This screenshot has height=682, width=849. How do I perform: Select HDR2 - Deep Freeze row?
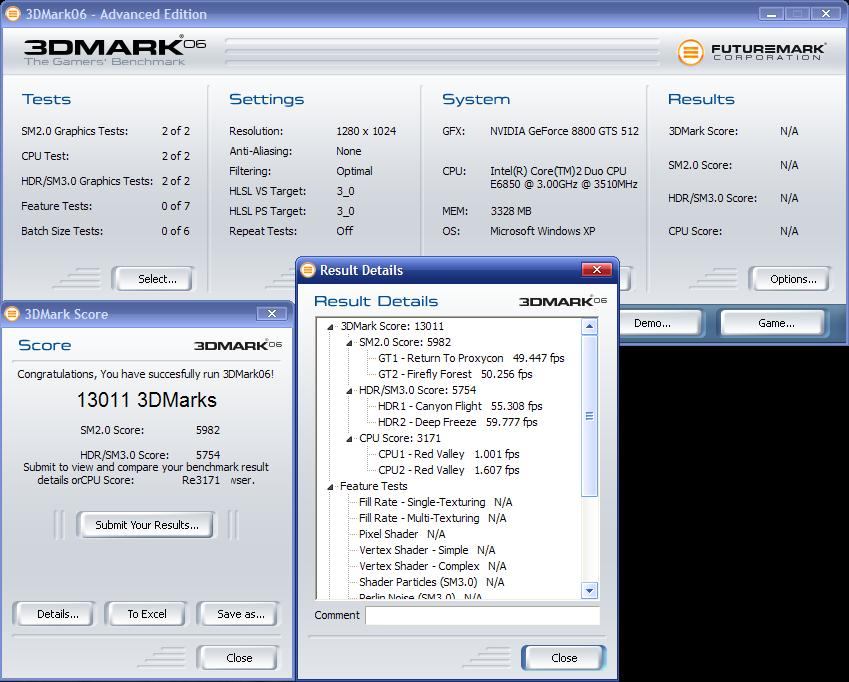(x=458, y=422)
